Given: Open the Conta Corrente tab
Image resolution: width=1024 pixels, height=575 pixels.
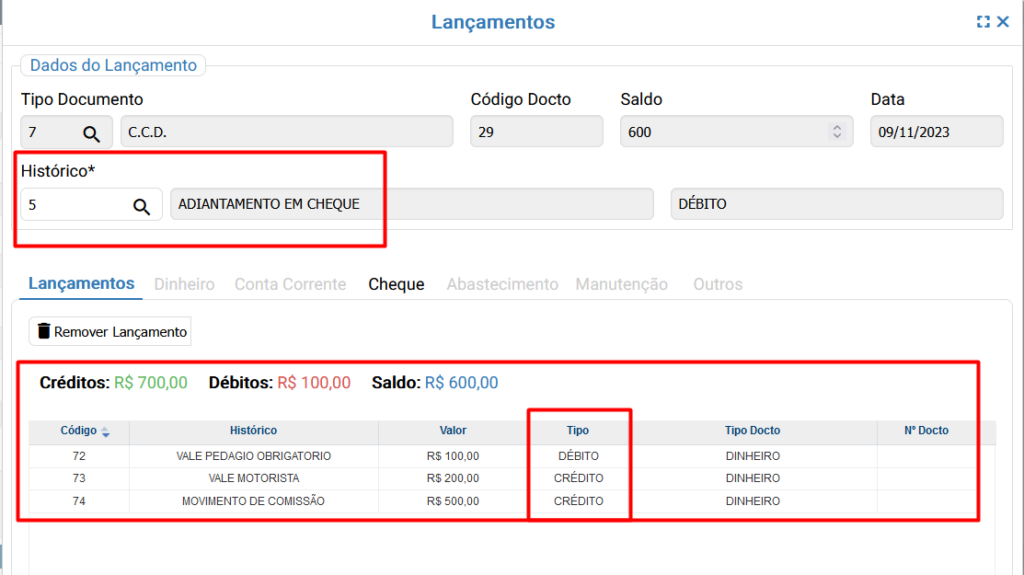Looking at the screenshot, I should pos(290,284).
